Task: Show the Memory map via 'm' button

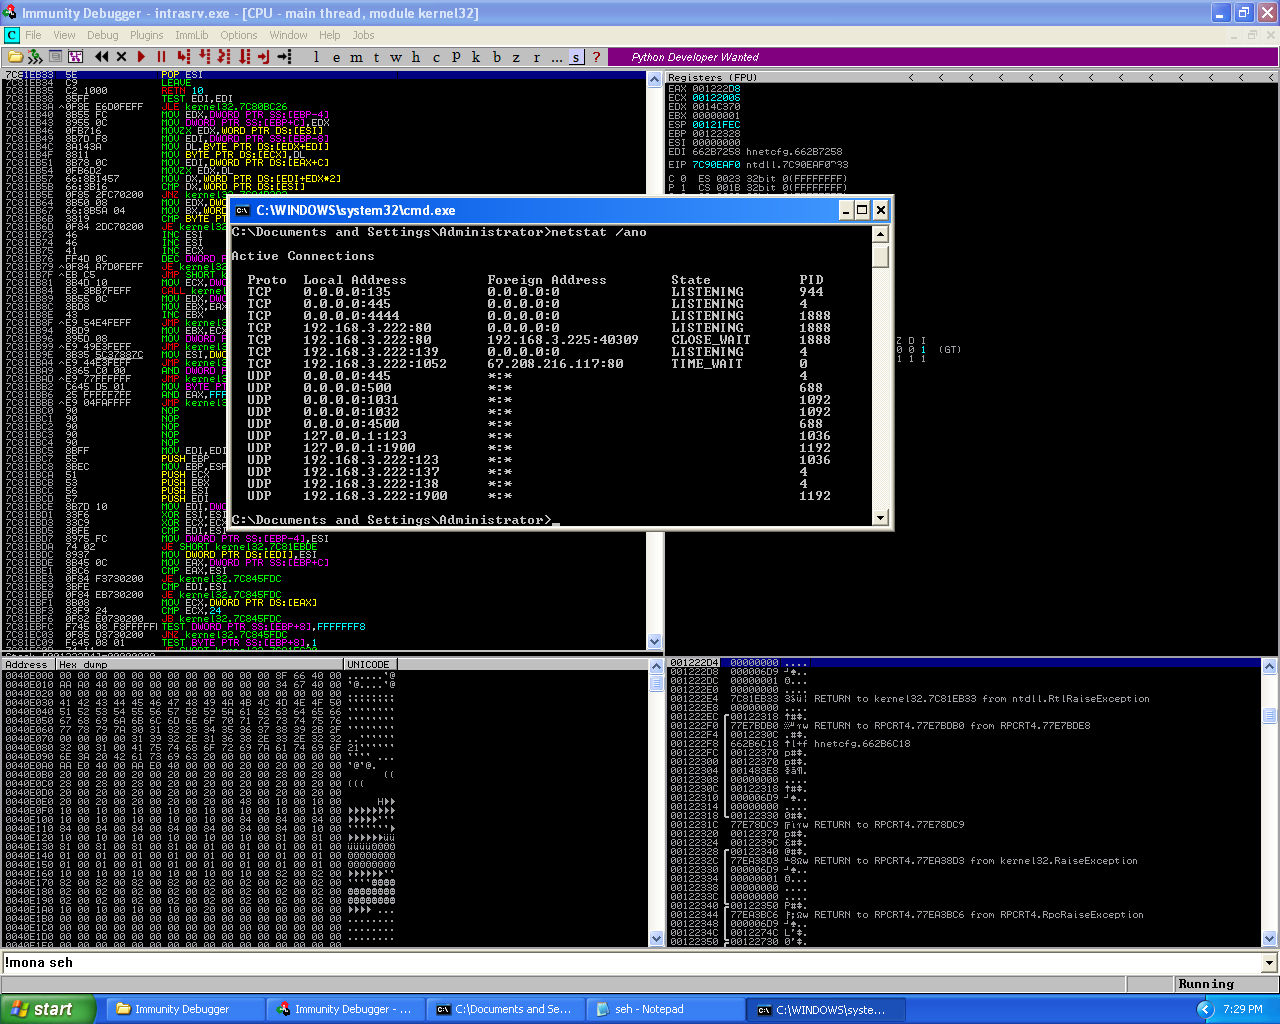Action: tap(357, 57)
